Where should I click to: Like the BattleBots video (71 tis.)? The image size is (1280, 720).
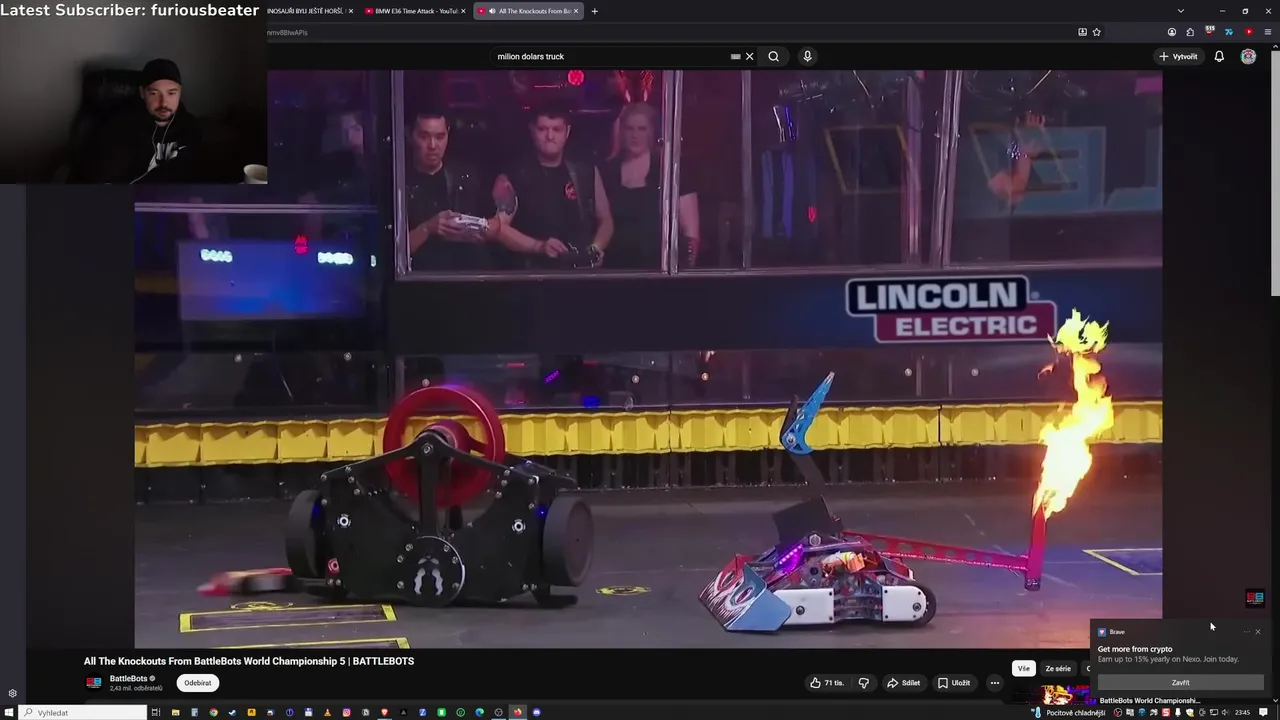826,683
